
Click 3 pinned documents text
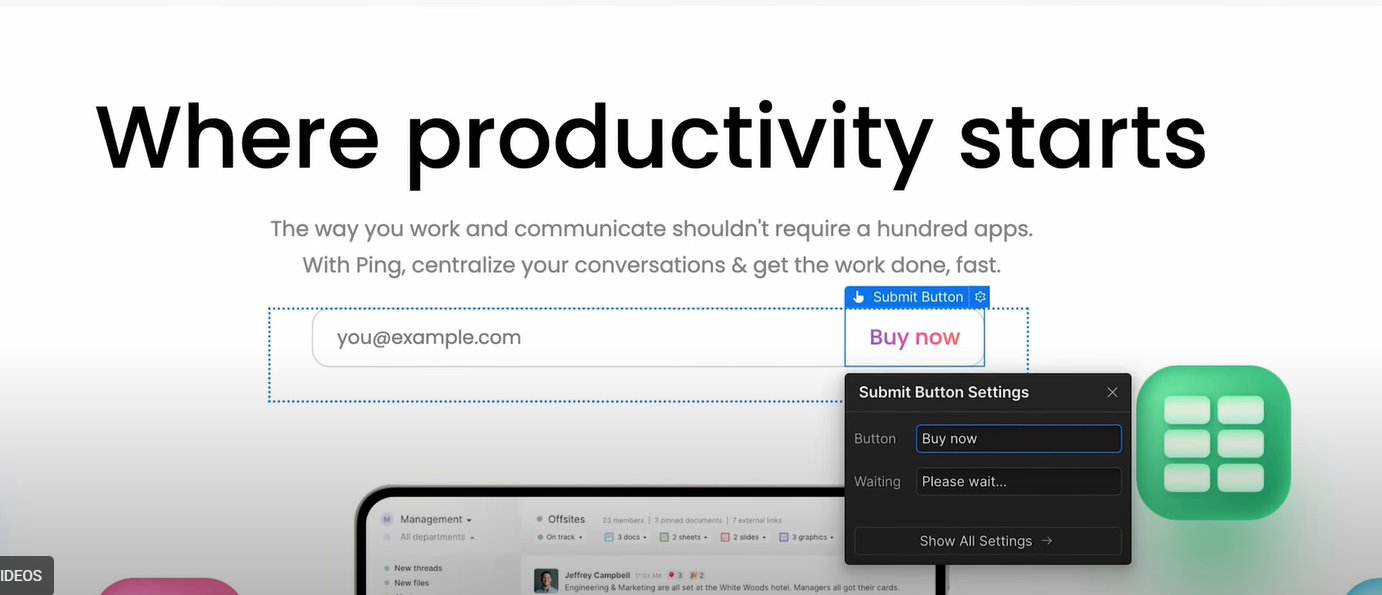tap(688, 520)
